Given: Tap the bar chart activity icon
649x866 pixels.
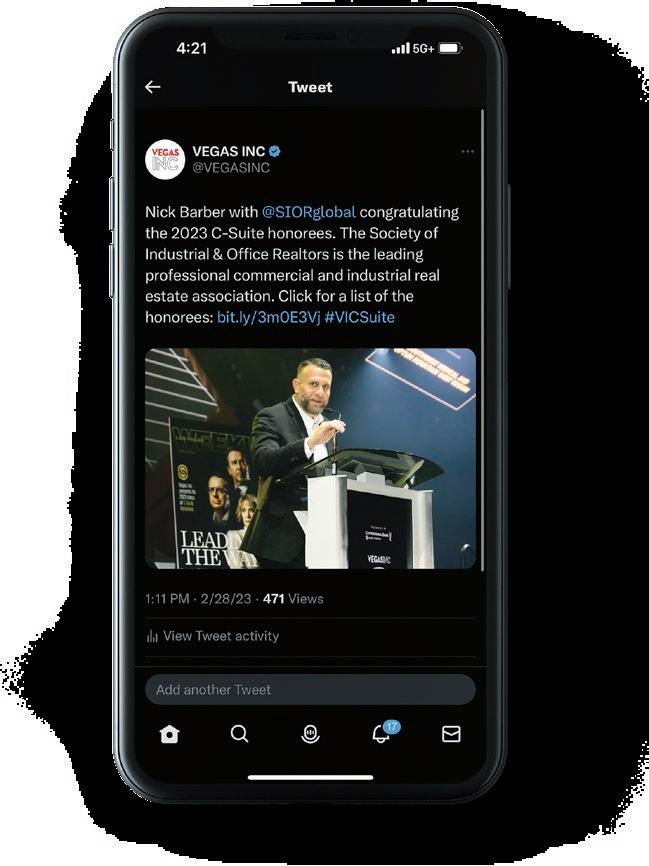Looking at the screenshot, I should [x=152, y=636].
